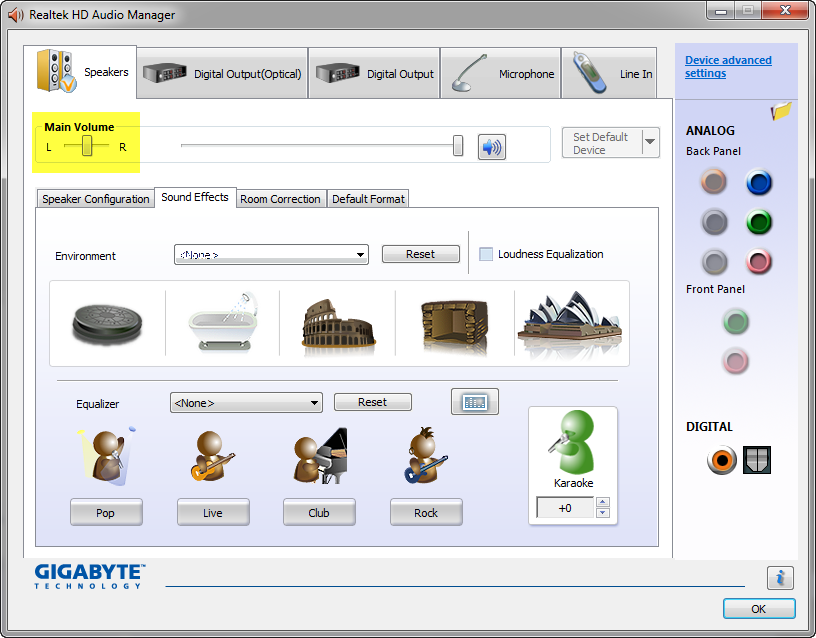Switch to the Line In tab
The height and width of the screenshot is (638, 816).
[x=609, y=73]
